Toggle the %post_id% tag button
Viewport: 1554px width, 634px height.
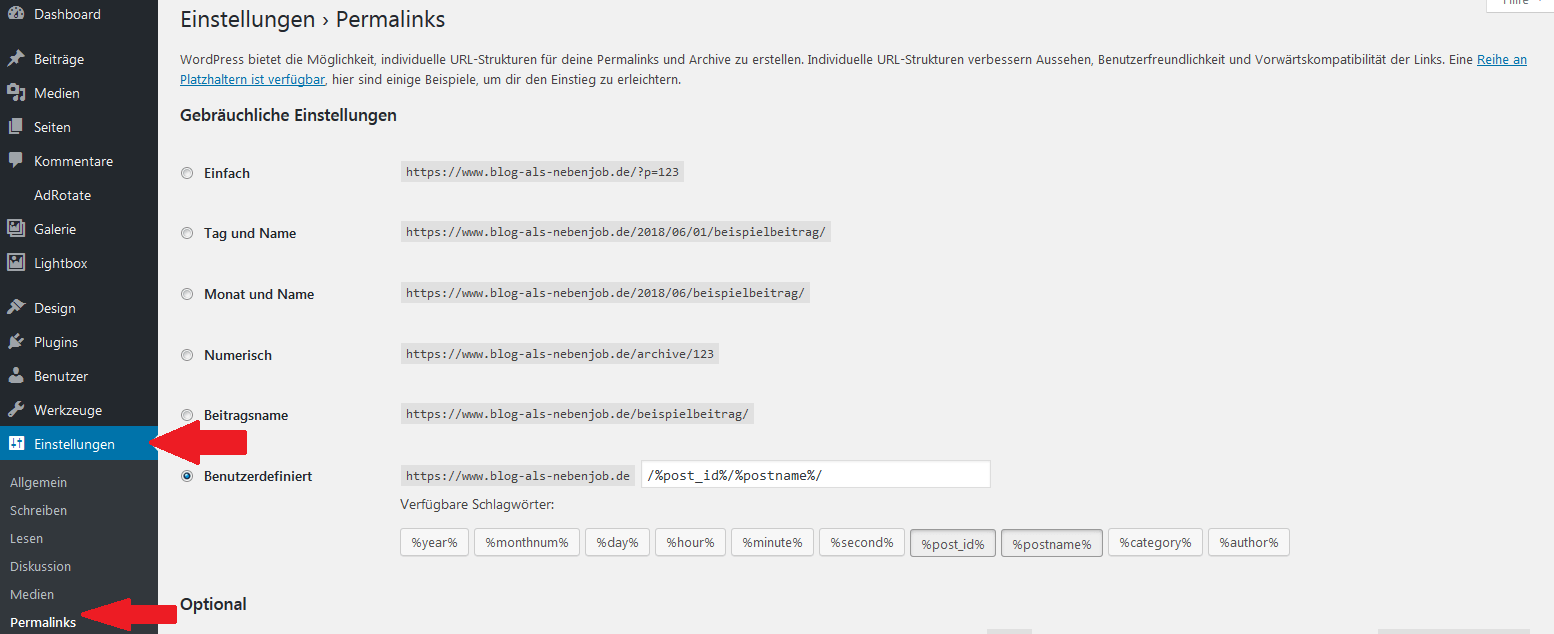coord(953,543)
